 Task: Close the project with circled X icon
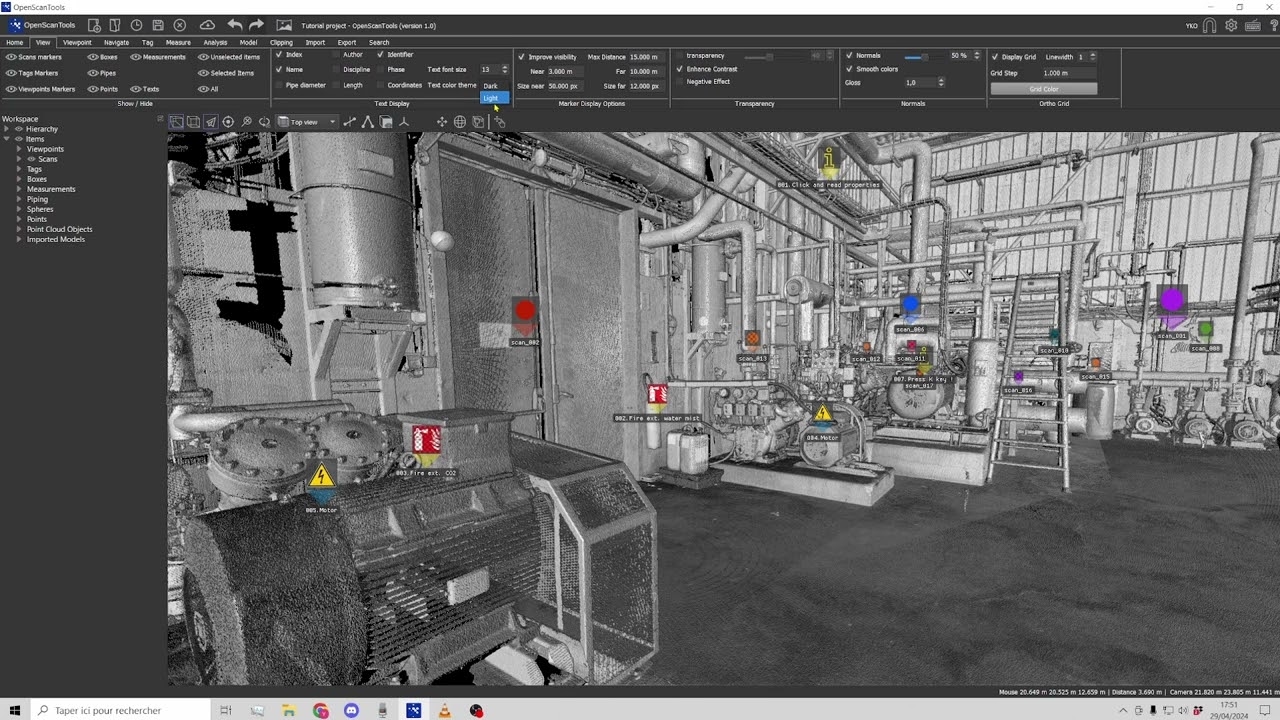coord(180,25)
